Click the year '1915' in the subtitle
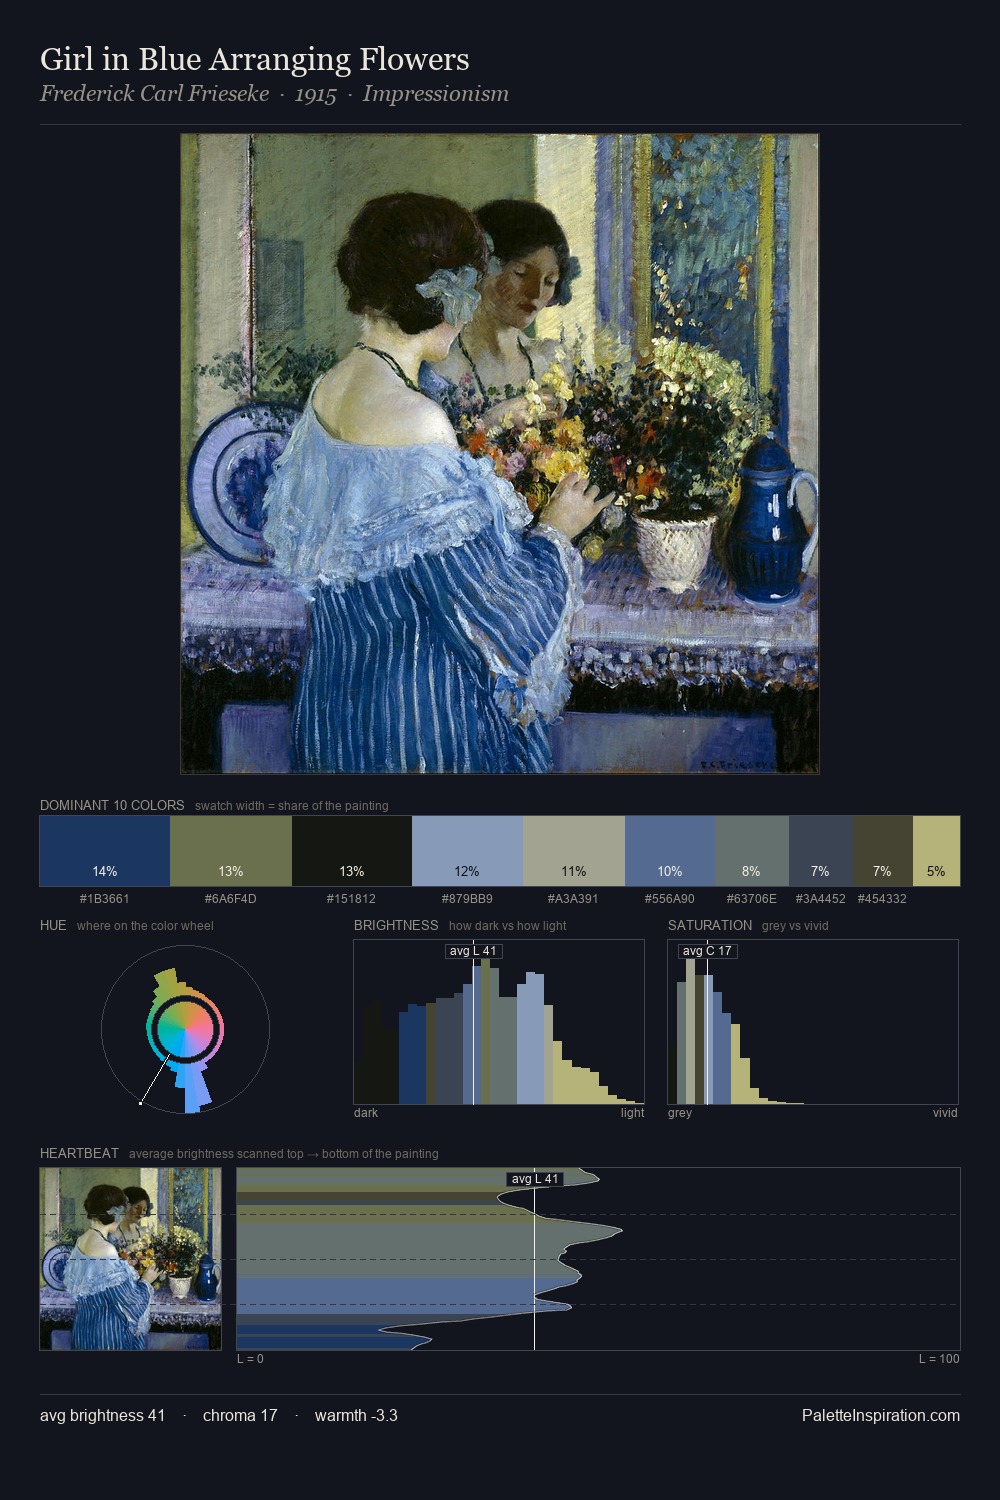This screenshot has width=1000, height=1500. 316,94
